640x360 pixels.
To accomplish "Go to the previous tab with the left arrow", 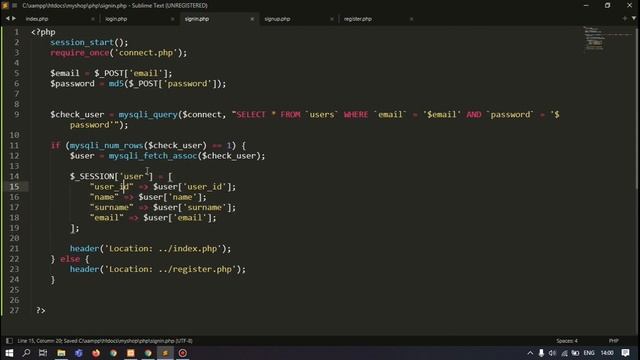I will coord(7,18).
